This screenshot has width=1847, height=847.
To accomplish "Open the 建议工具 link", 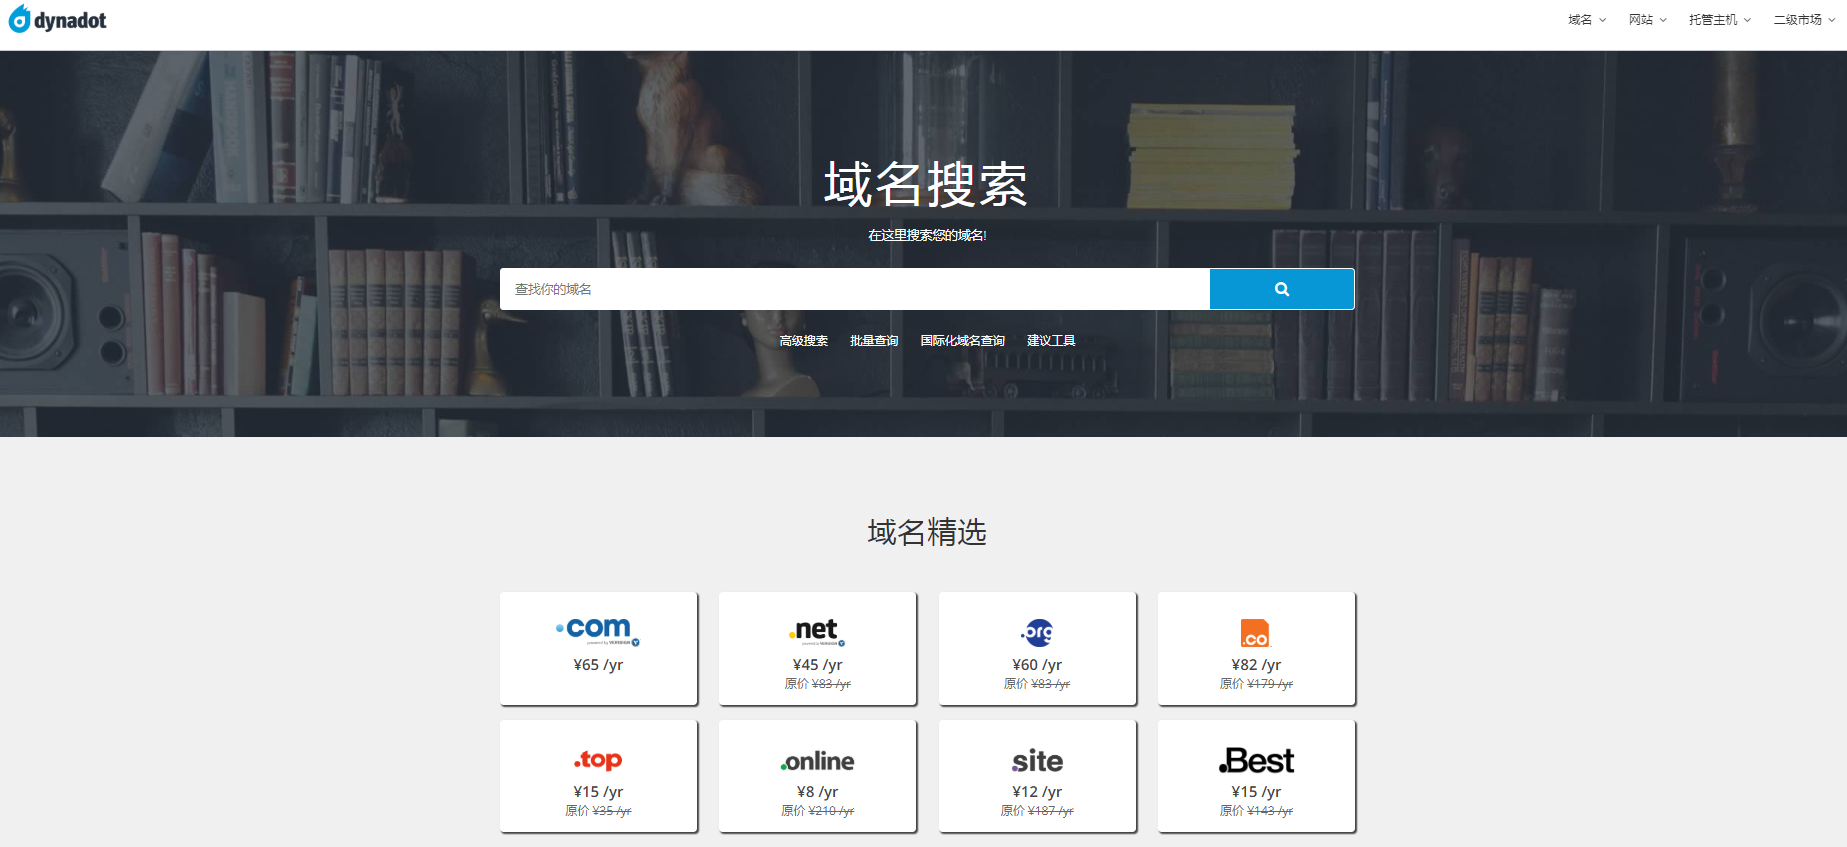I will pos(1051,341).
